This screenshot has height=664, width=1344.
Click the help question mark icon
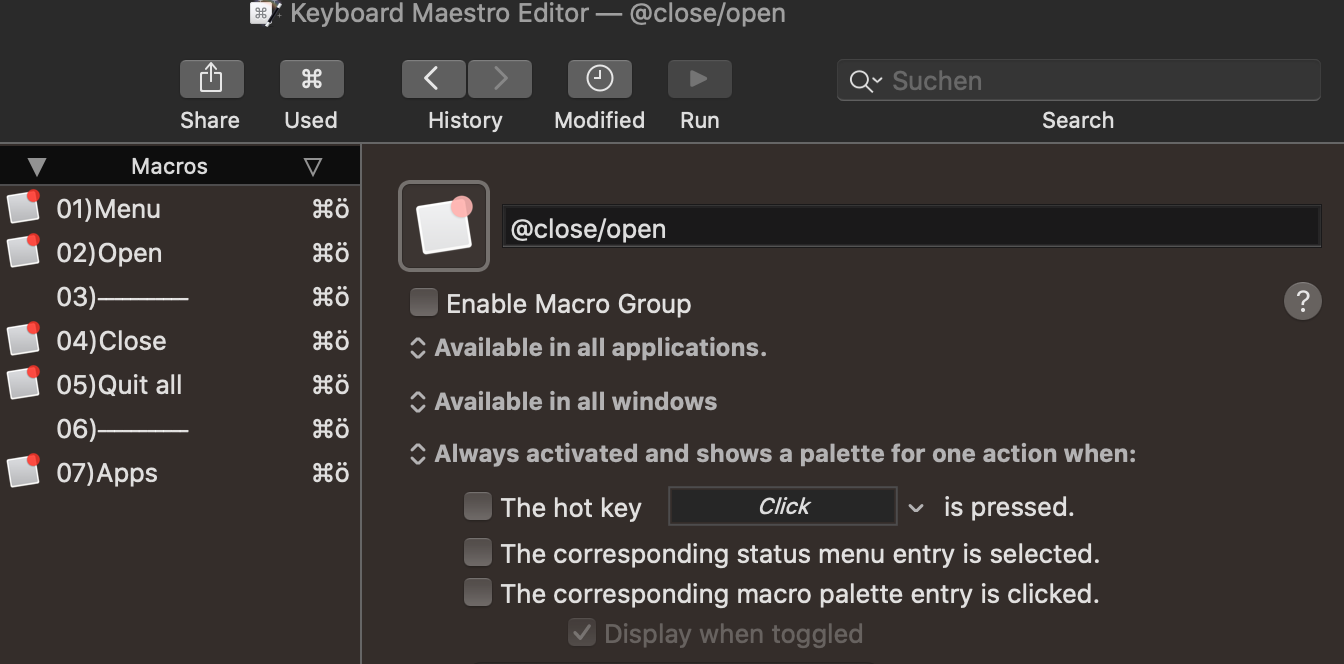point(1302,301)
